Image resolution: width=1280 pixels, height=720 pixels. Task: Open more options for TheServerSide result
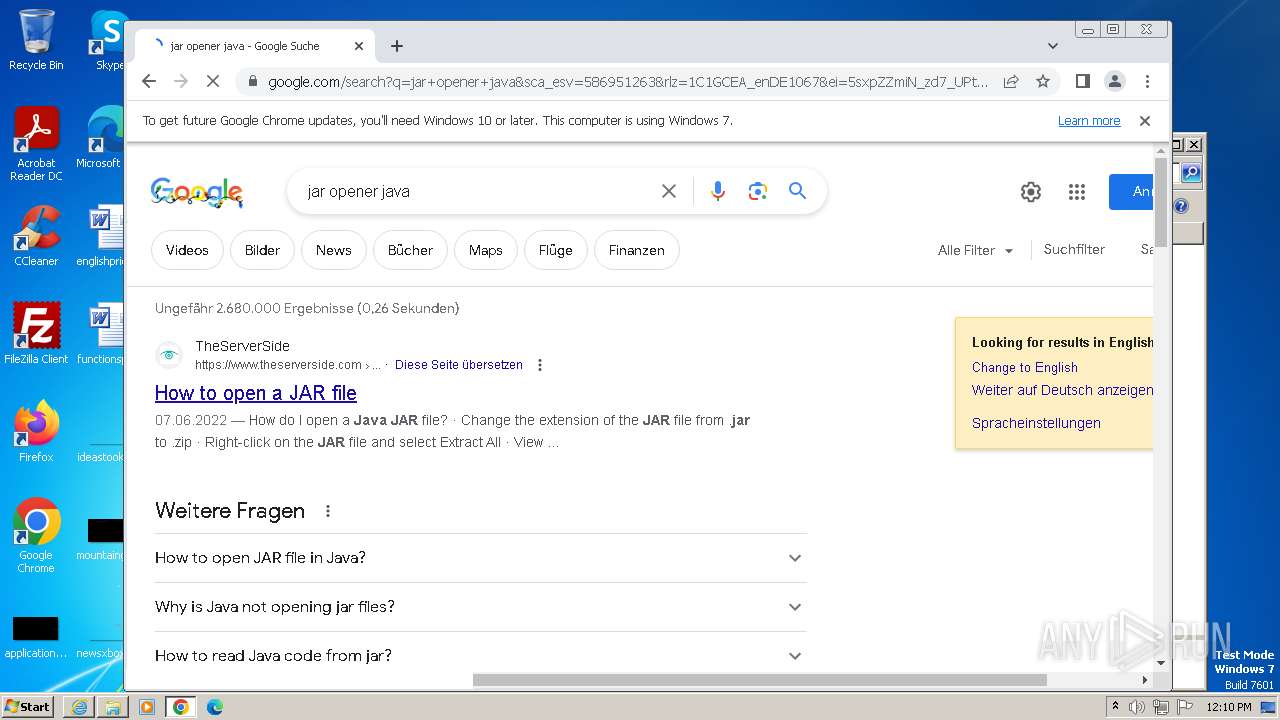[x=540, y=365]
